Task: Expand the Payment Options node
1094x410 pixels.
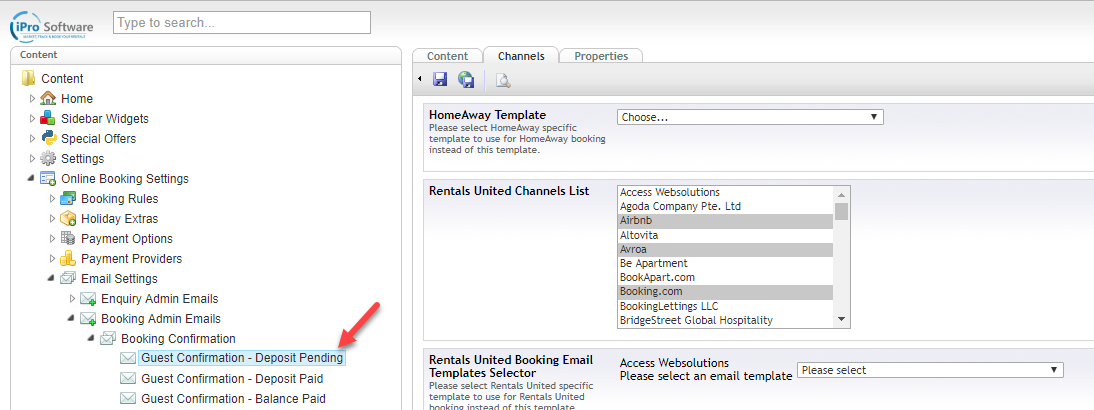Action: [52, 238]
